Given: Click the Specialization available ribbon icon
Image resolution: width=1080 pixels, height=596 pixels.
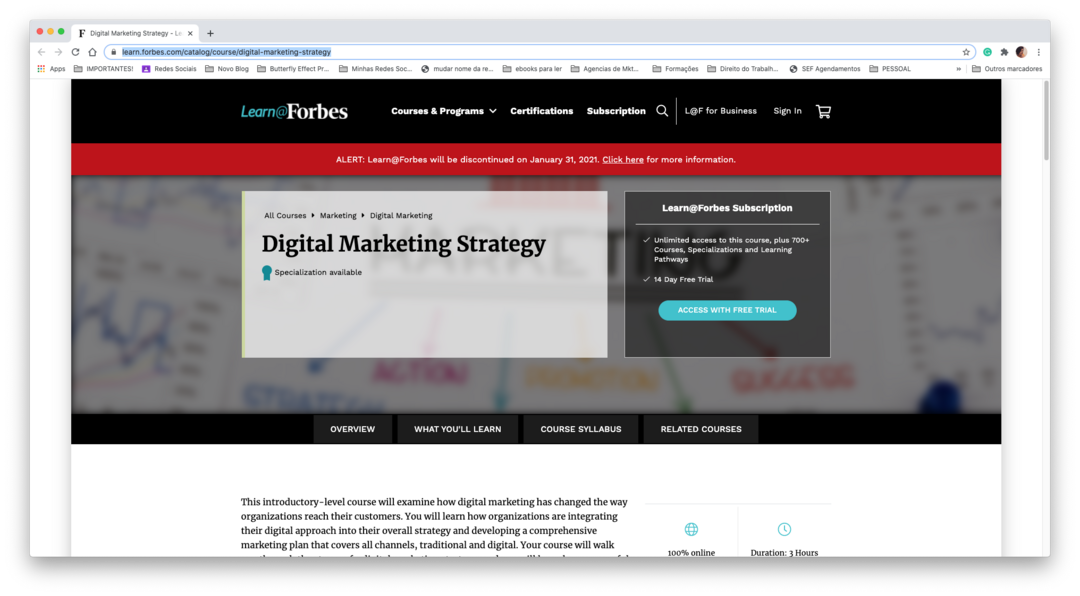Looking at the screenshot, I should tap(267, 273).
